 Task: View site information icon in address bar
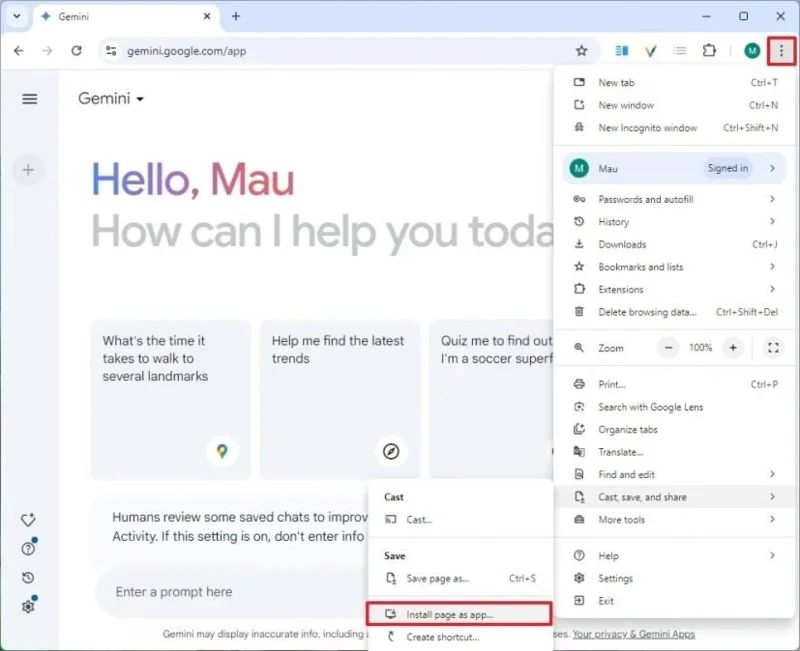click(x=111, y=51)
